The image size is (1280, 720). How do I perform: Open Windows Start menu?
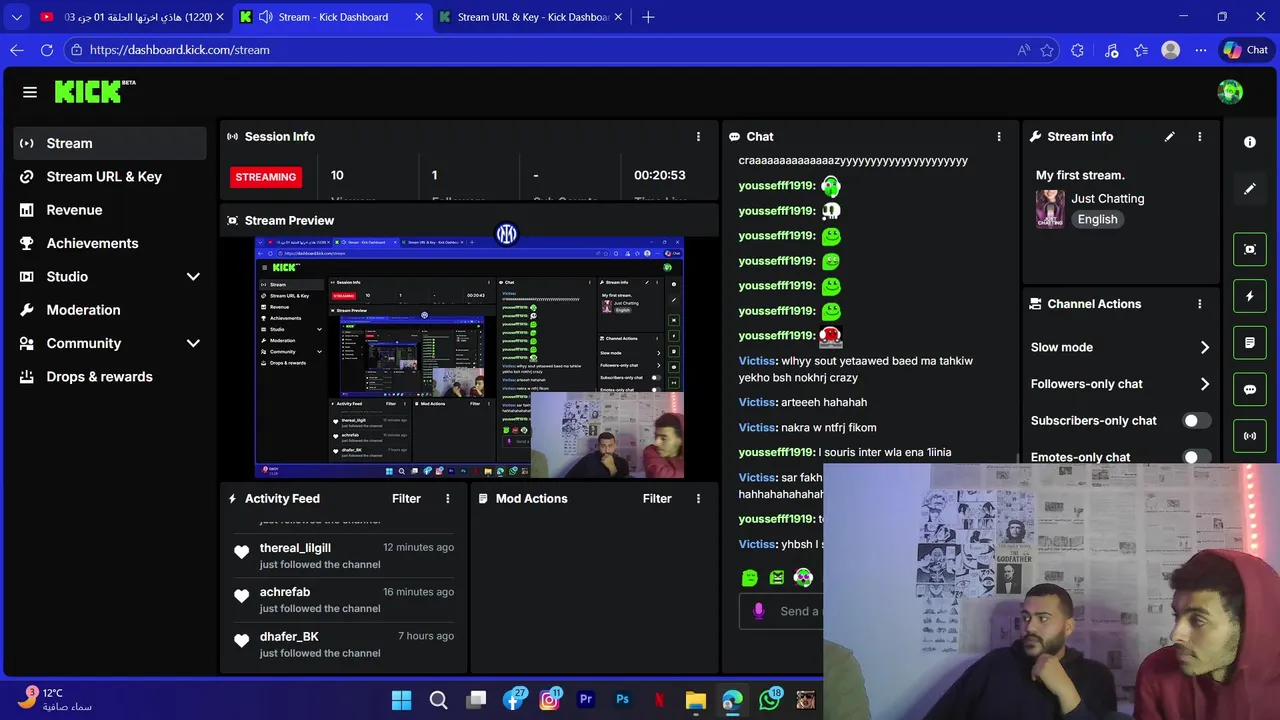[401, 700]
